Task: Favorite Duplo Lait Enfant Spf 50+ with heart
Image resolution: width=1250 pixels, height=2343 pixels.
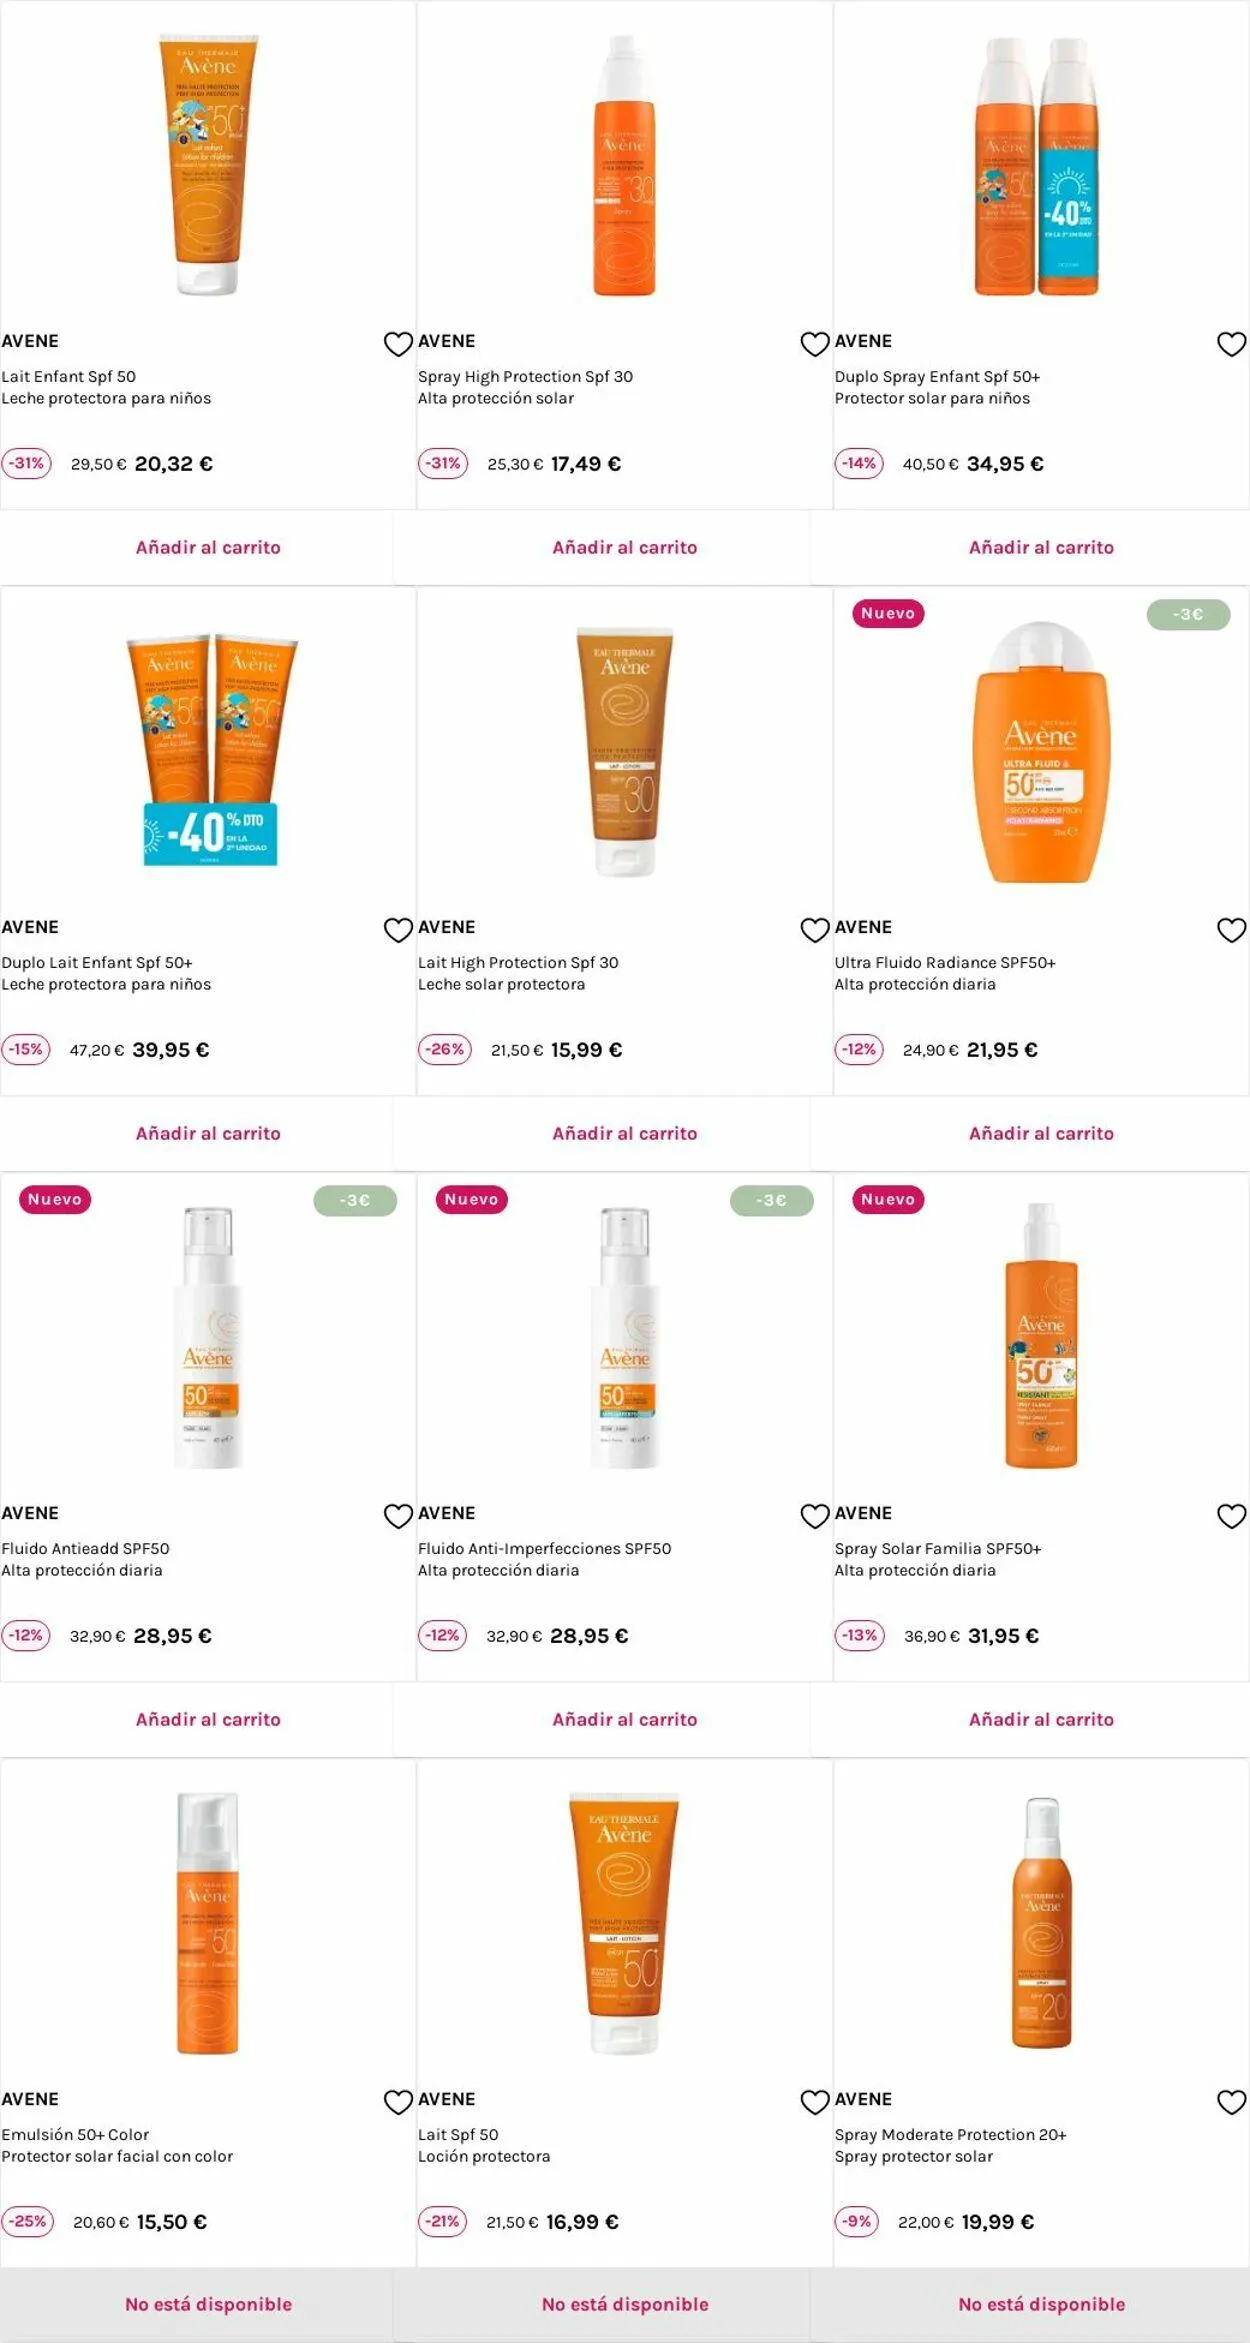Action: (398, 930)
